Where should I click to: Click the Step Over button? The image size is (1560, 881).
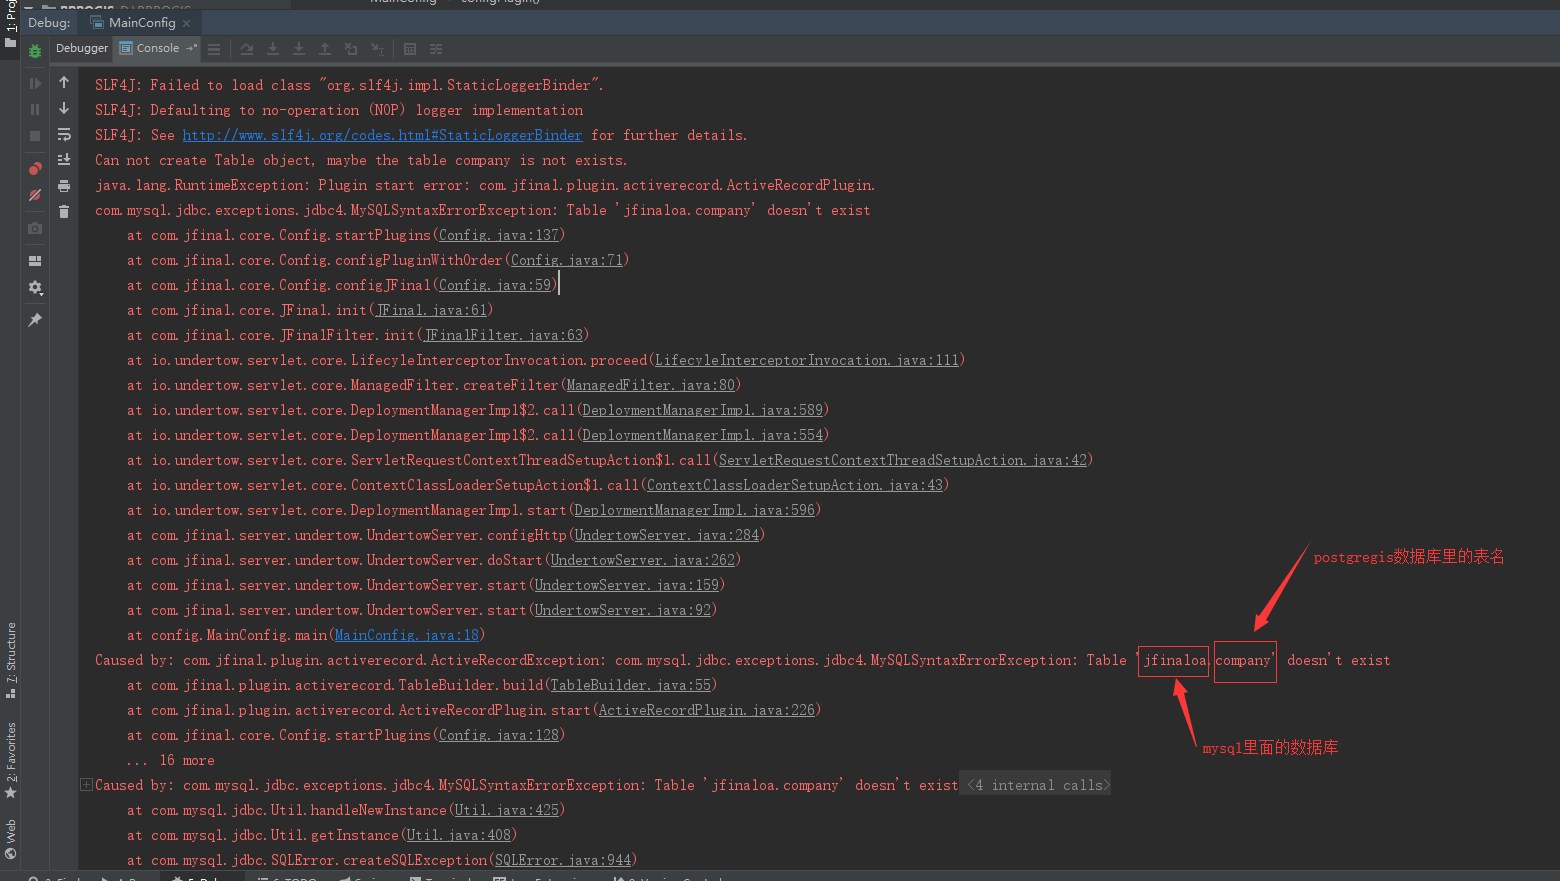247,49
